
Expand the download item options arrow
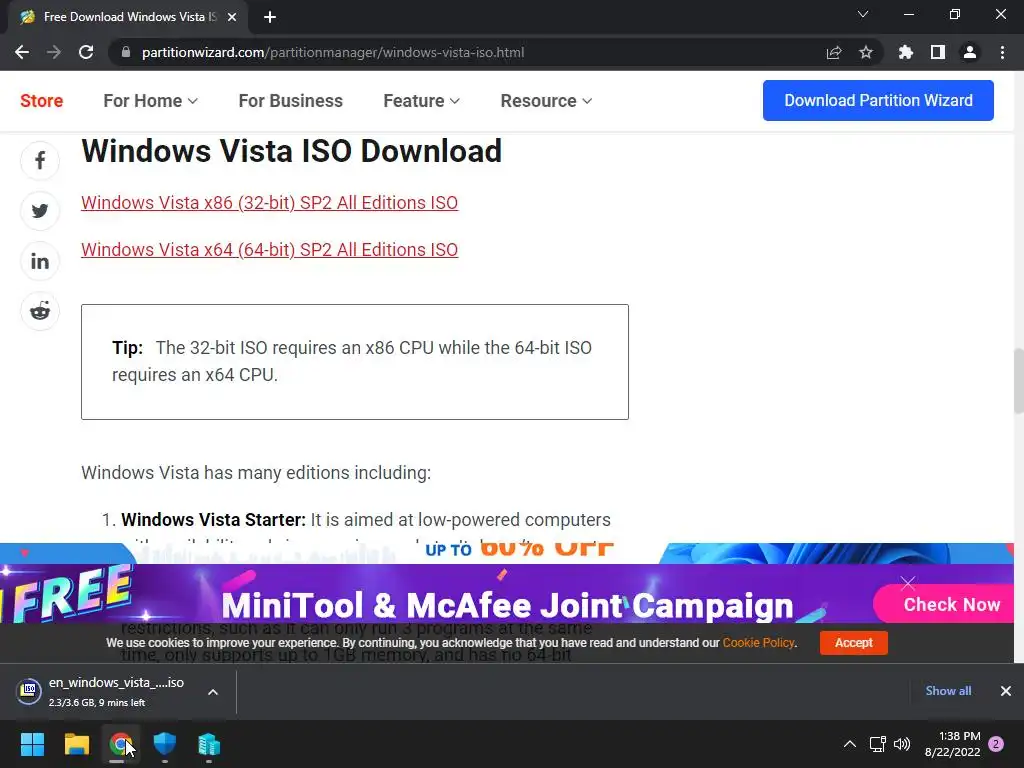coord(213,692)
